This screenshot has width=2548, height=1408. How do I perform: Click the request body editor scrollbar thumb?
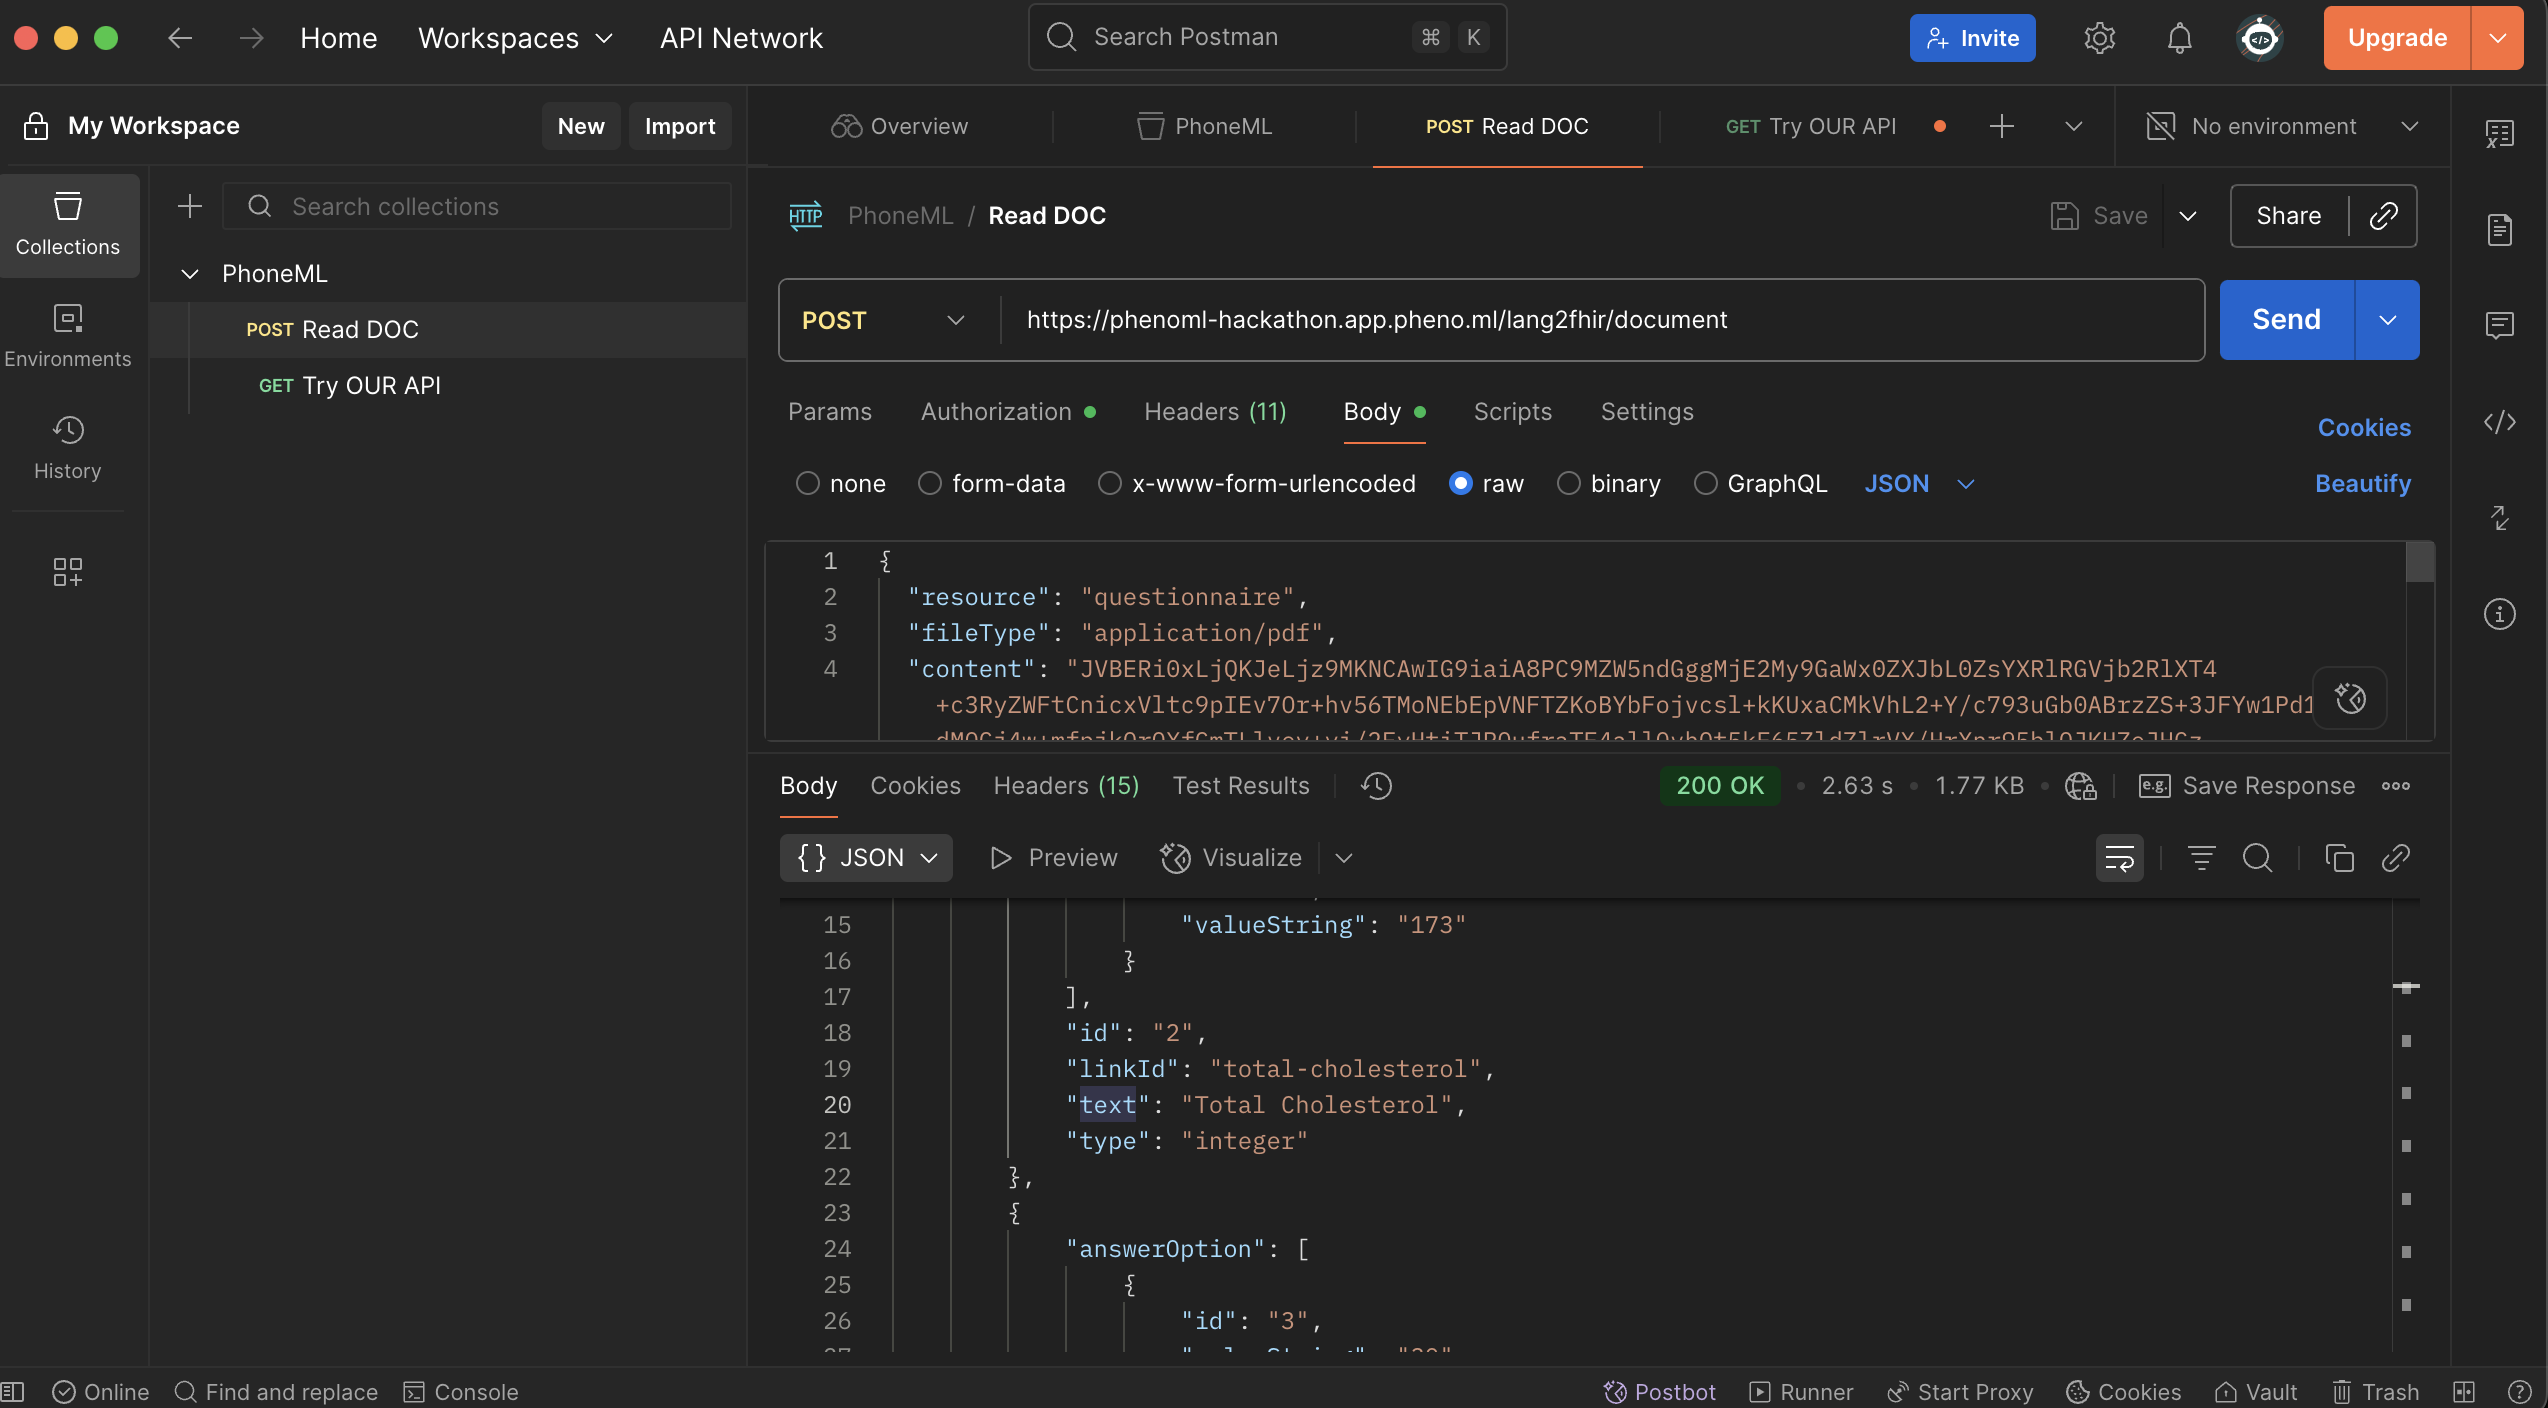point(2419,562)
